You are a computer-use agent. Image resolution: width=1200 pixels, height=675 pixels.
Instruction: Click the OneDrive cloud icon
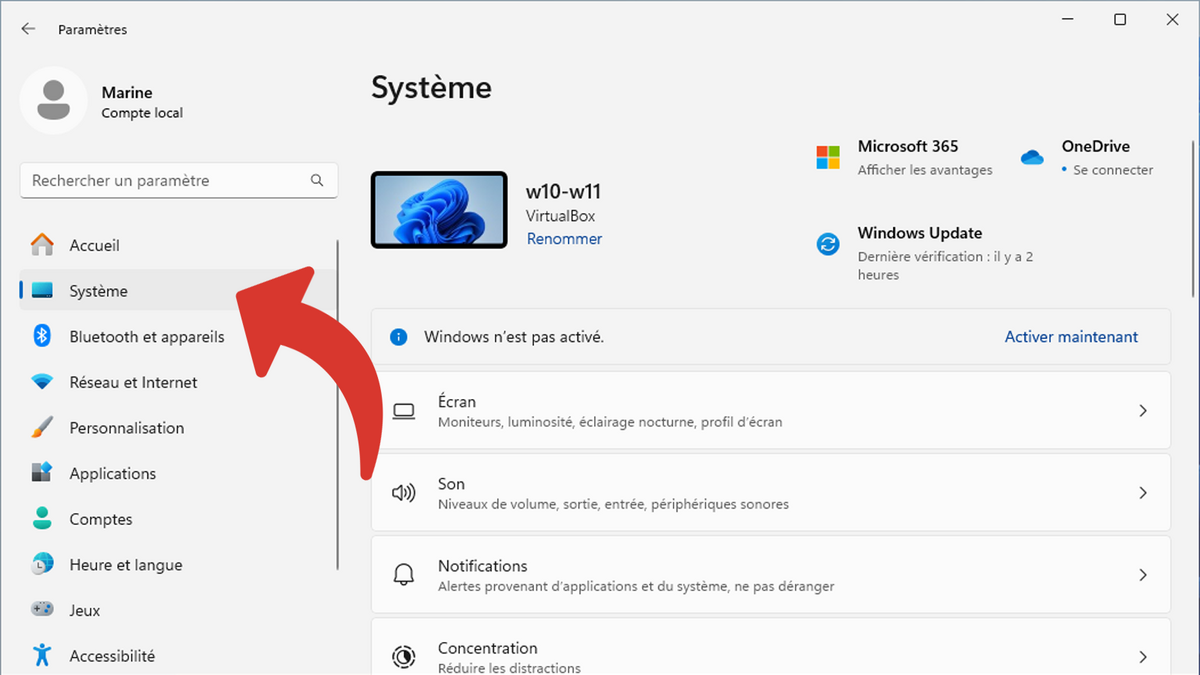tap(1032, 157)
